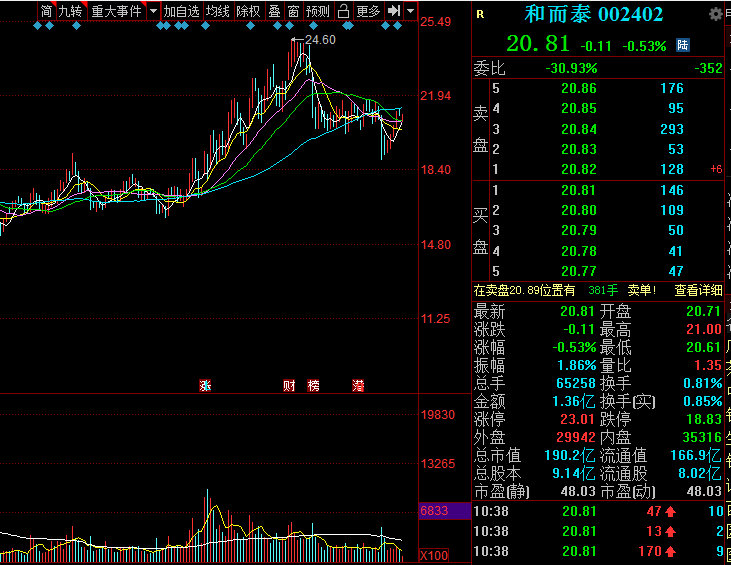Open settings gear beside stock name
The height and width of the screenshot is (565, 731).
(715, 14)
